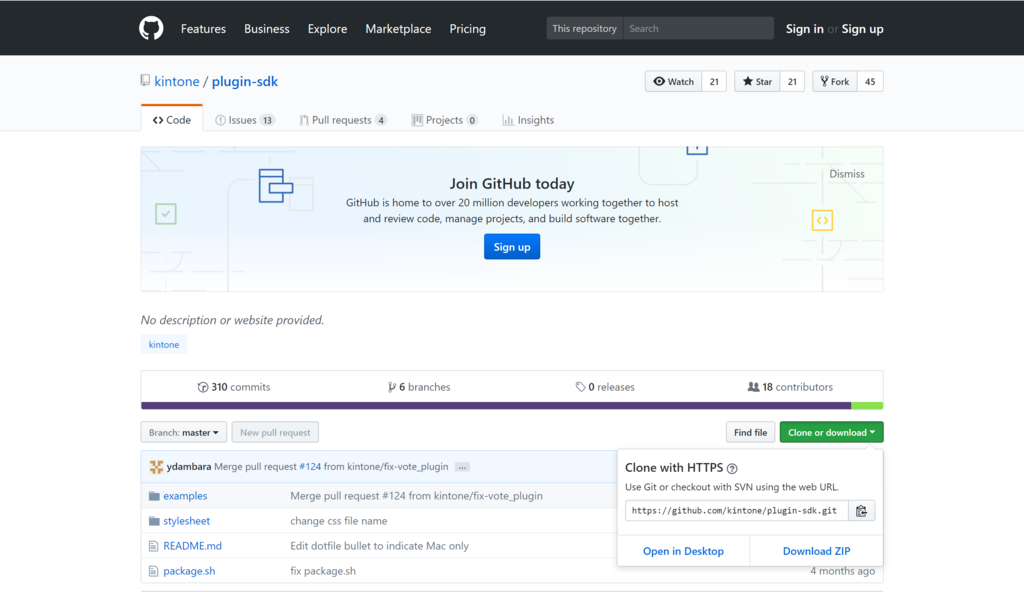Open the README.md file
This screenshot has width=1024, height=592.
(x=193, y=546)
